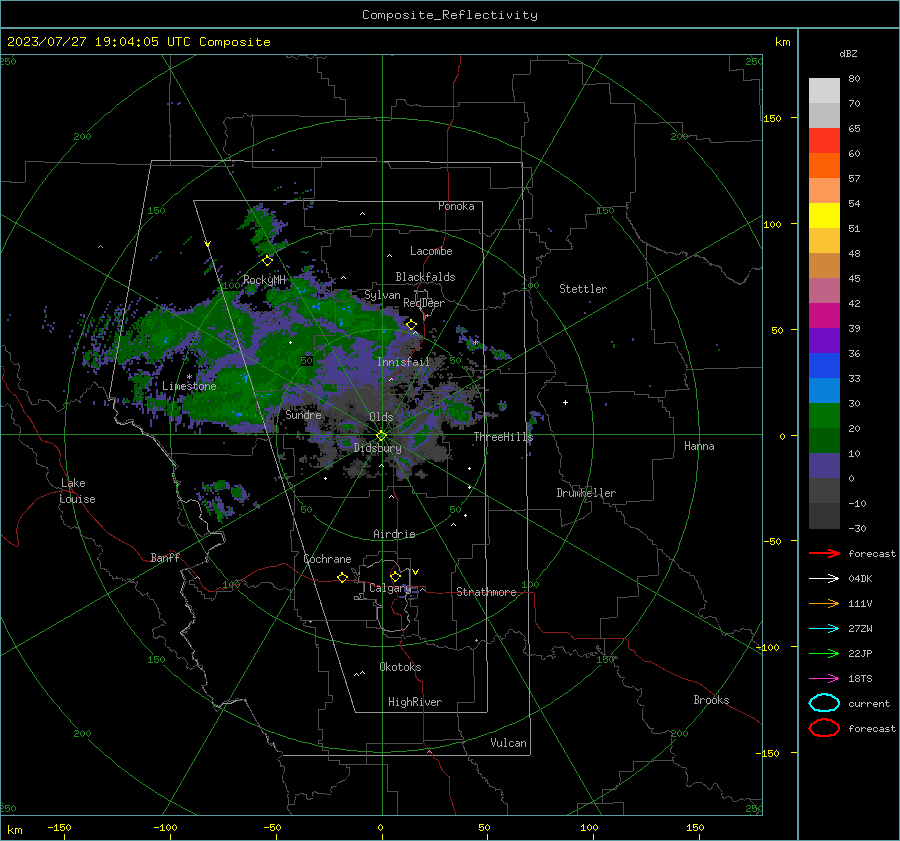Click the ThreeHills town label
The height and width of the screenshot is (841, 900).
(503, 437)
